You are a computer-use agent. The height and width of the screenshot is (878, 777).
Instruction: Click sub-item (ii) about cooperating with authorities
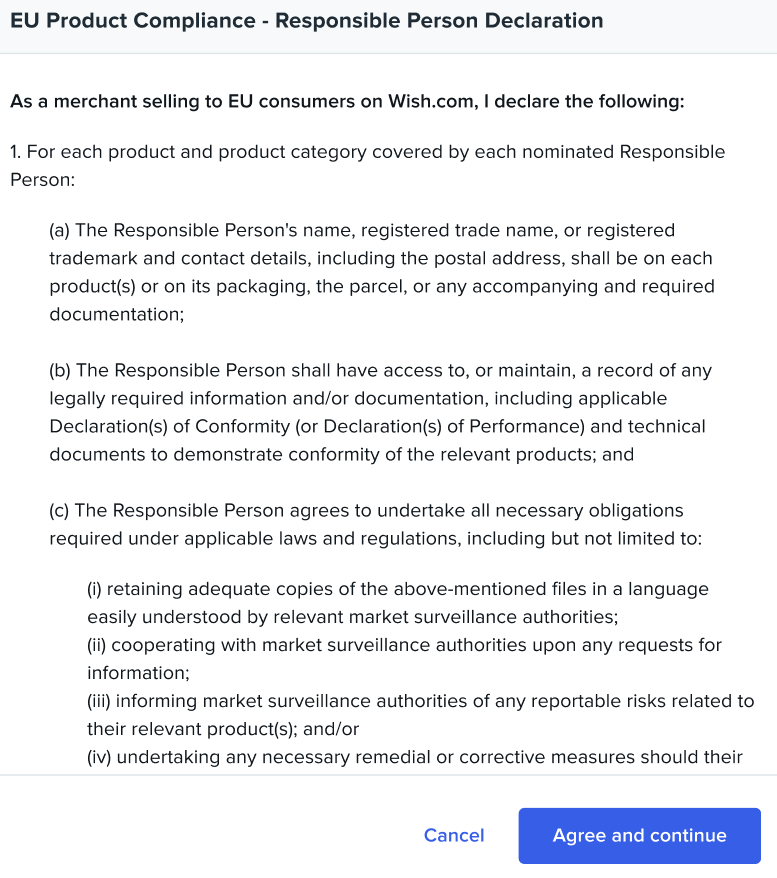tap(404, 645)
